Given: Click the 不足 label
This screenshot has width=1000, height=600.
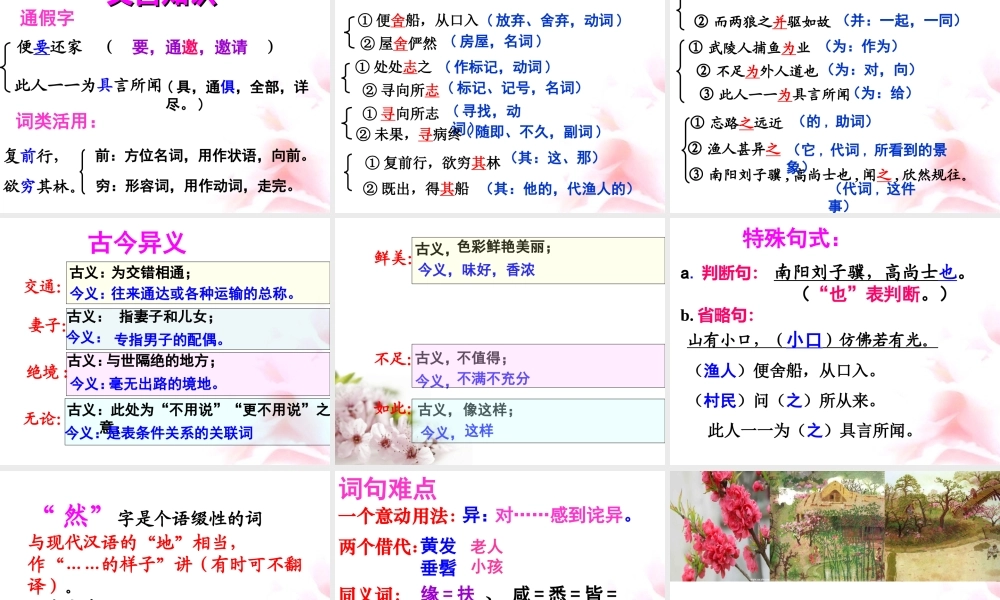Looking at the screenshot, I should (392, 359).
